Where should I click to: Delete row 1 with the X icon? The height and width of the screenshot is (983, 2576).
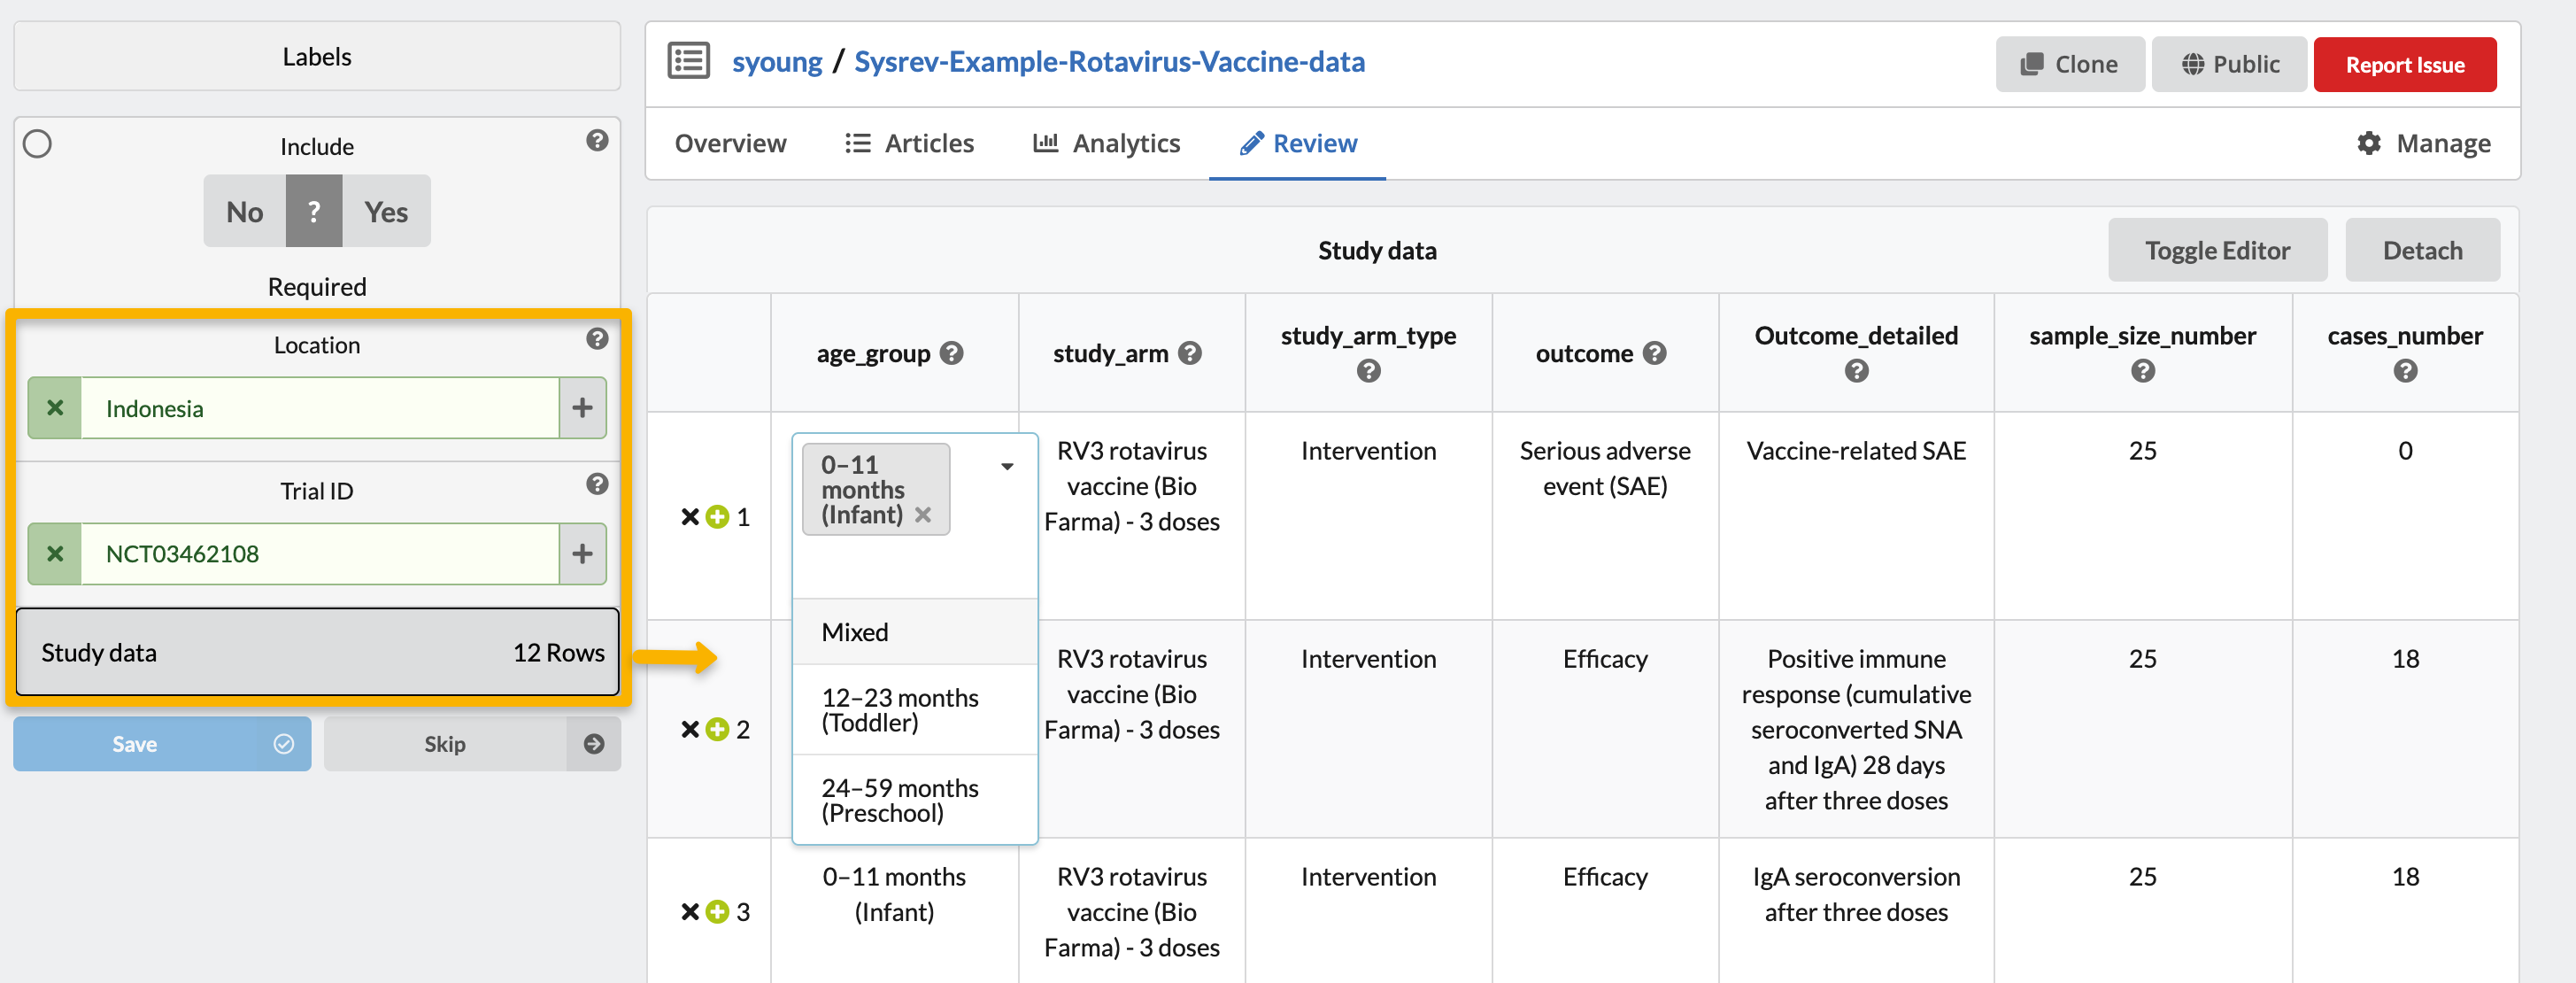(690, 517)
